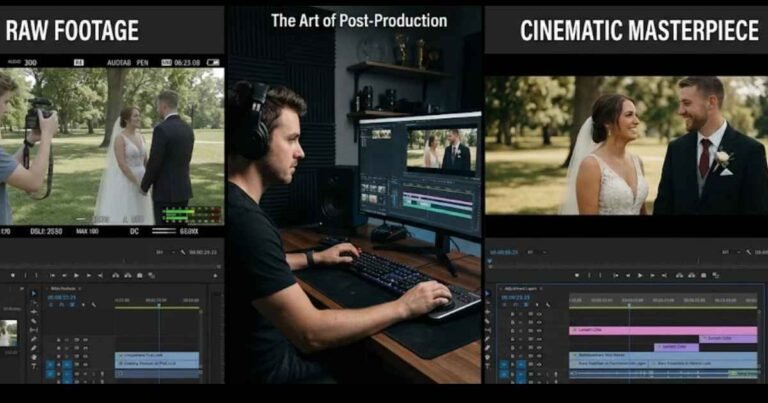Viewport: 768px width, 403px height.
Task: Select the short purple Lumetri clip in the middle
Action: tap(676, 347)
